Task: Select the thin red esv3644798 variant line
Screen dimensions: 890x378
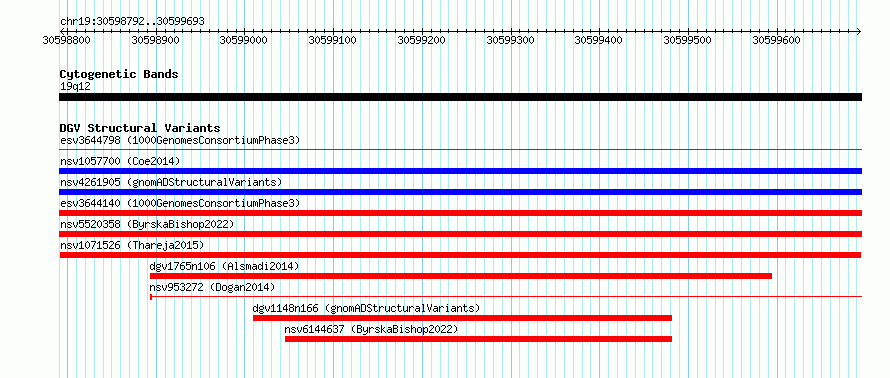Action: pyautogui.click(x=460, y=150)
